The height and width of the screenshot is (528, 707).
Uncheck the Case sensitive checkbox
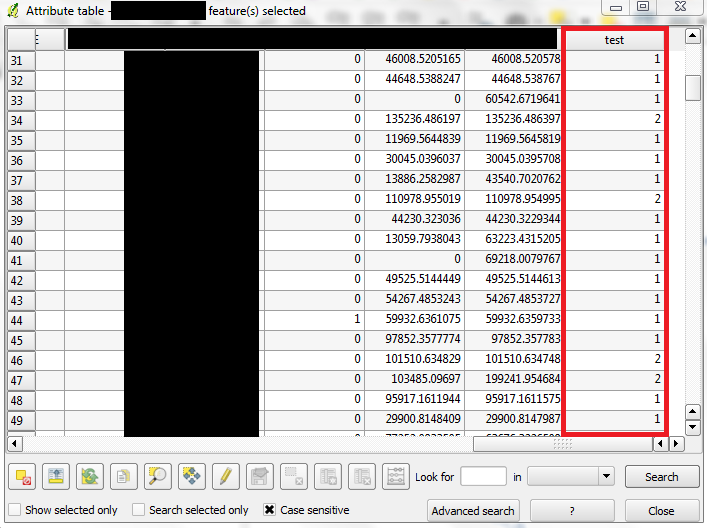(269, 510)
